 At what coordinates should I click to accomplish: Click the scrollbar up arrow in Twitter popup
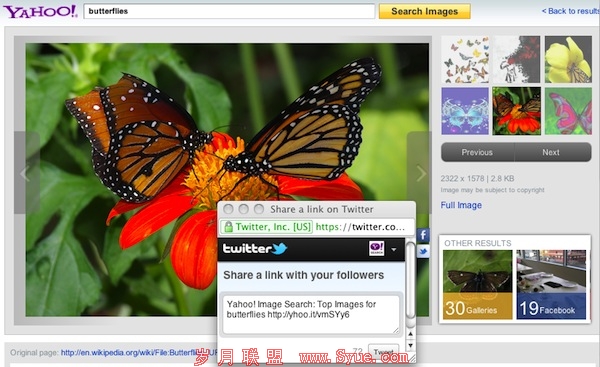click(x=411, y=334)
